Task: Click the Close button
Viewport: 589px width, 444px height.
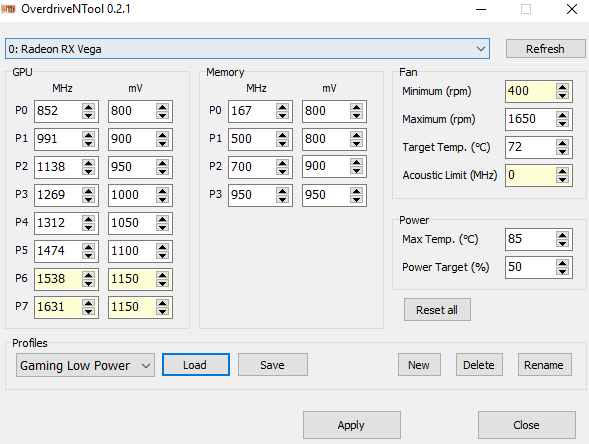Action: coord(527,425)
